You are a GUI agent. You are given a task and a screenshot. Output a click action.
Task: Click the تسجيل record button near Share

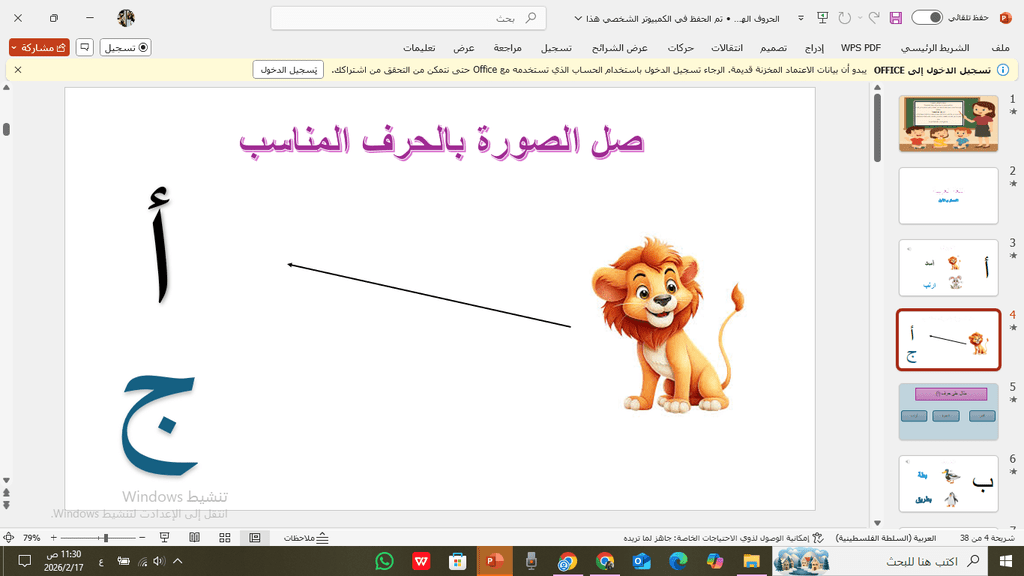coord(125,48)
